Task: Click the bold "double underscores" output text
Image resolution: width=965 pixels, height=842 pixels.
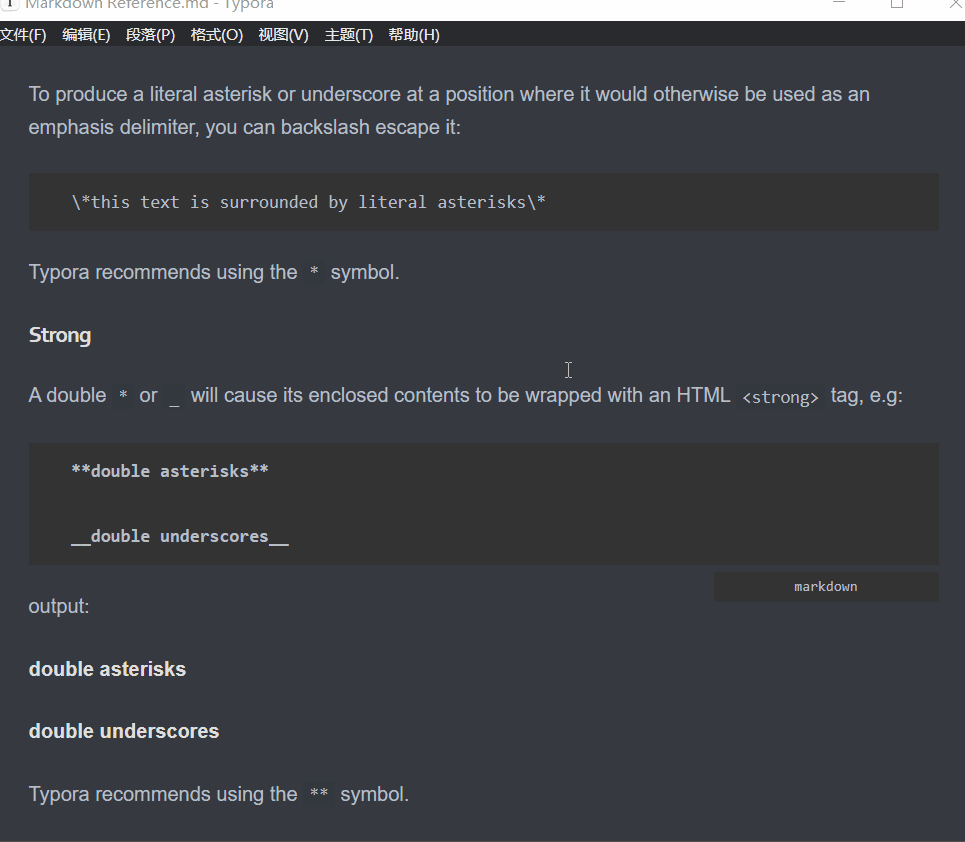Action: click(x=124, y=731)
